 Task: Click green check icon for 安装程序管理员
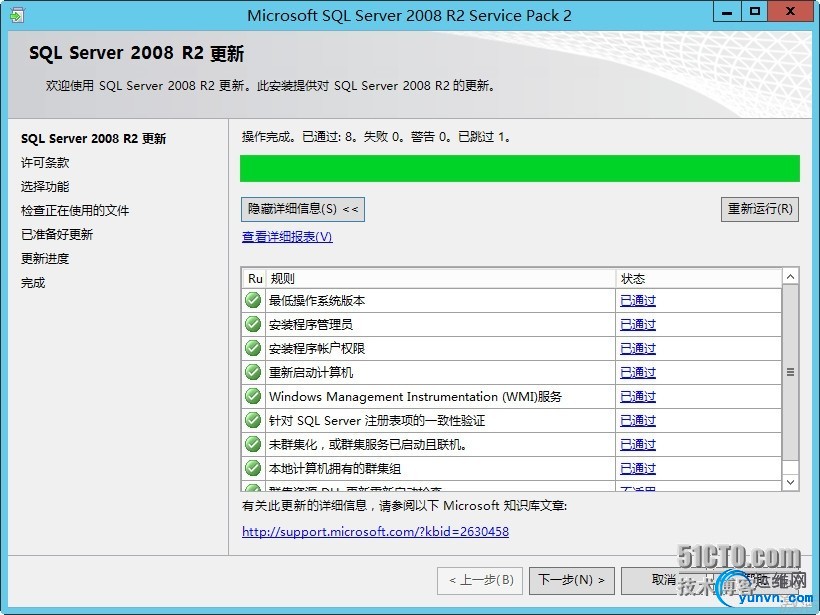point(253,324)
